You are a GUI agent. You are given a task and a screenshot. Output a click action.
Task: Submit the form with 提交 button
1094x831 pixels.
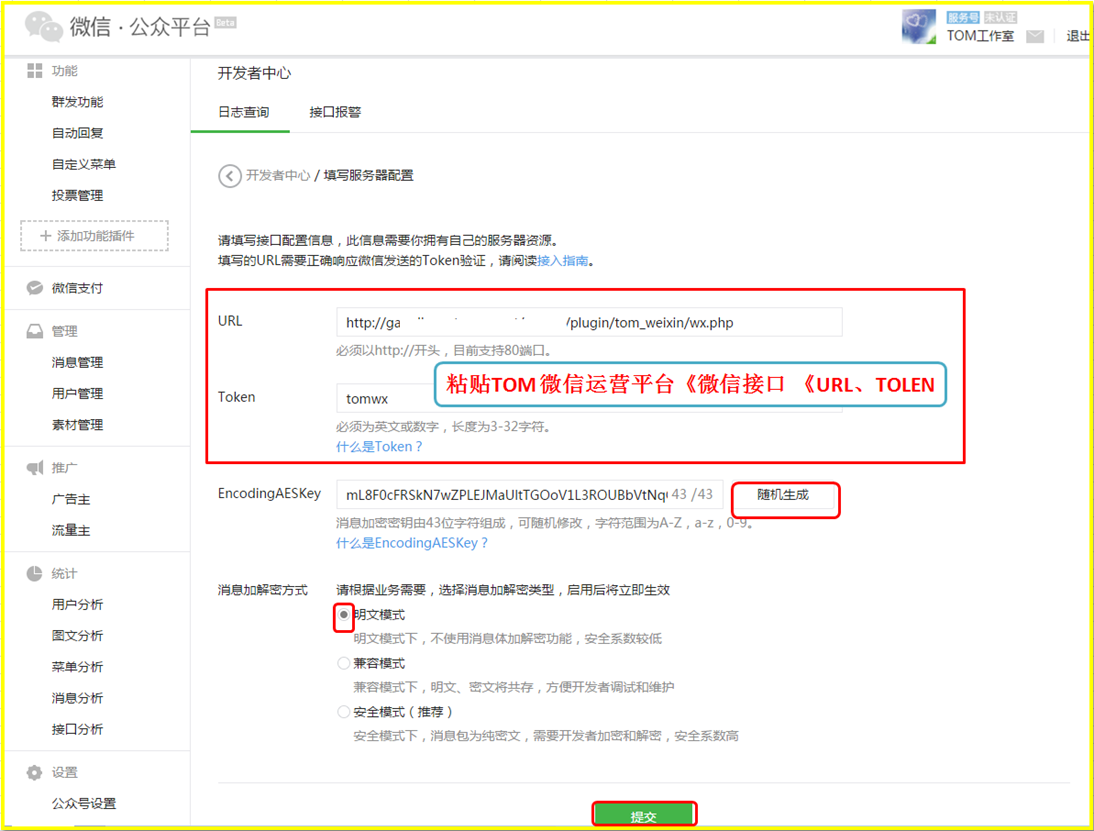tap(644, 816)
